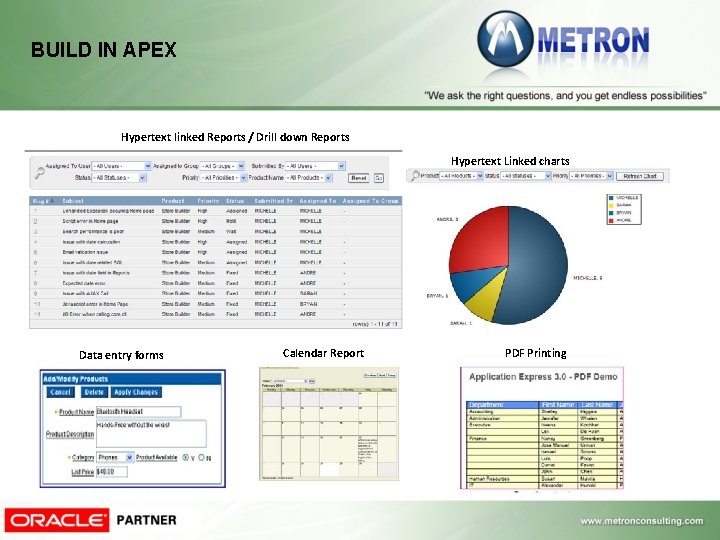The image size is (720, 540).
Task: Open the chart Priority dropdown
Action: click(591, 176)
